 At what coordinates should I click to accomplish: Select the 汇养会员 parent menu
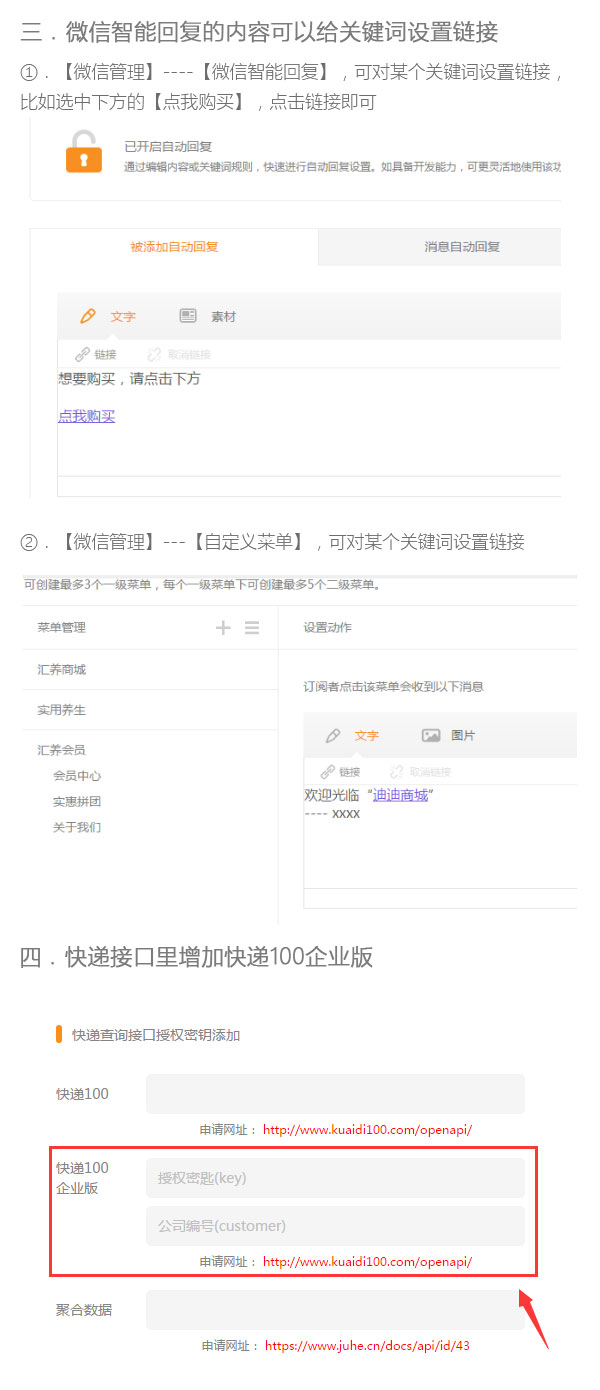pos(62,749)
